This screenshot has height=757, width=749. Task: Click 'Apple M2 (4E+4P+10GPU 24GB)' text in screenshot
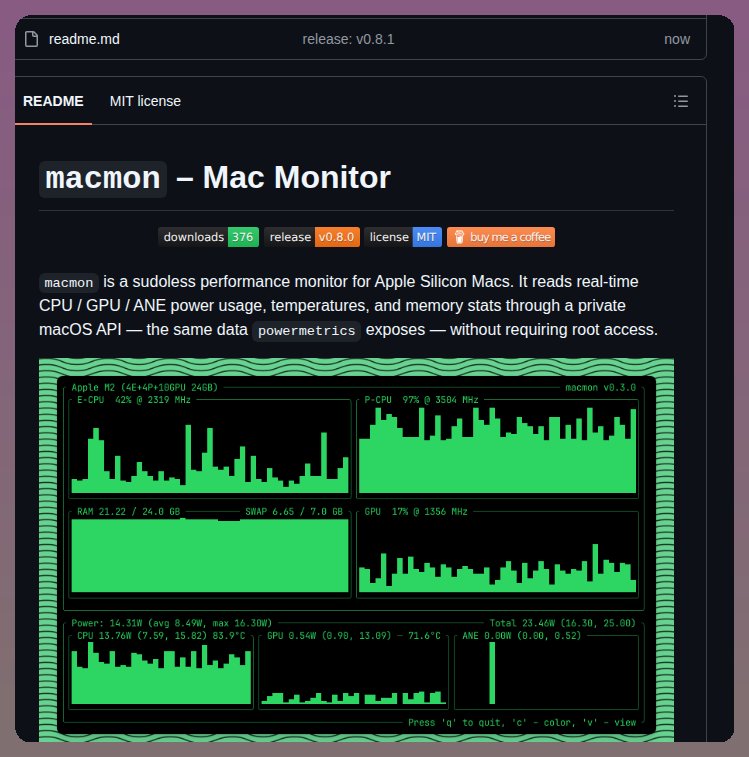pyautogui.click(x=144, y=387)
